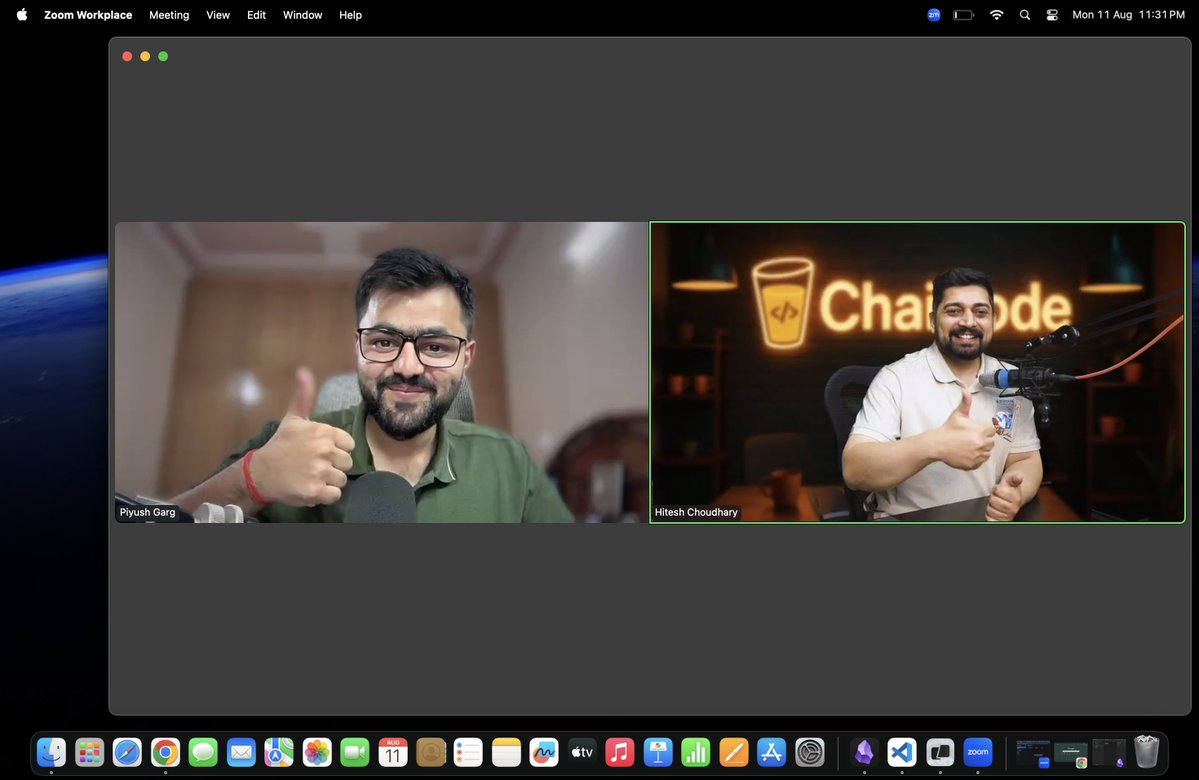Close the Zoom meeting window
The height and width of the screenshot is (780, 1199).
(127, 56)
